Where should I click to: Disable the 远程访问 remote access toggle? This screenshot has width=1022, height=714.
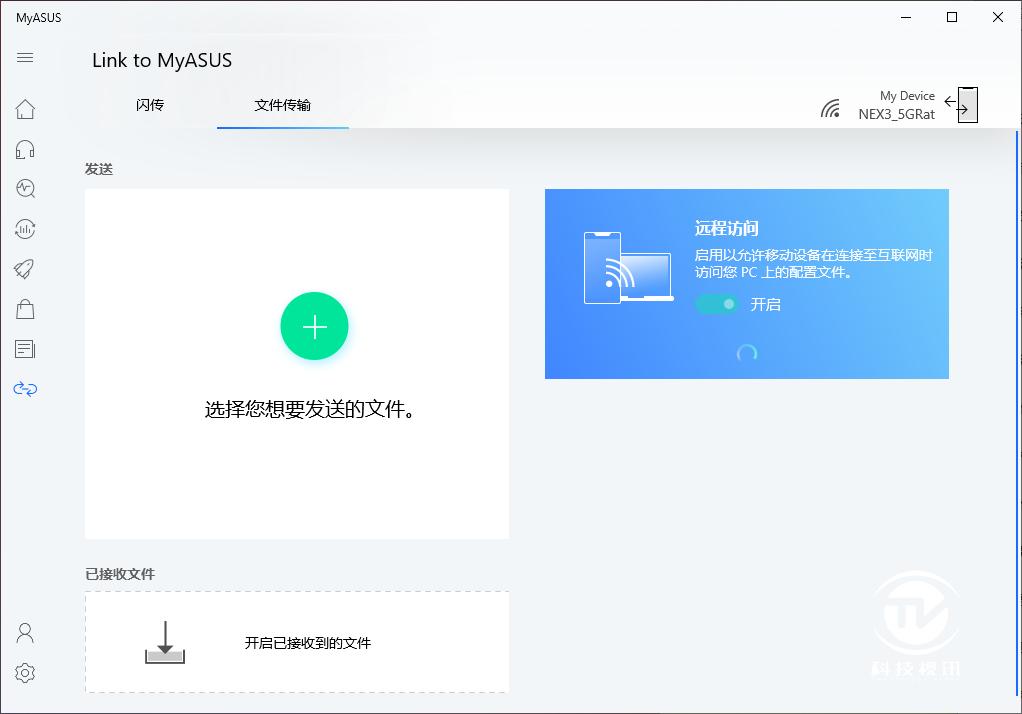pyautogui.click(x=717, y=304)
